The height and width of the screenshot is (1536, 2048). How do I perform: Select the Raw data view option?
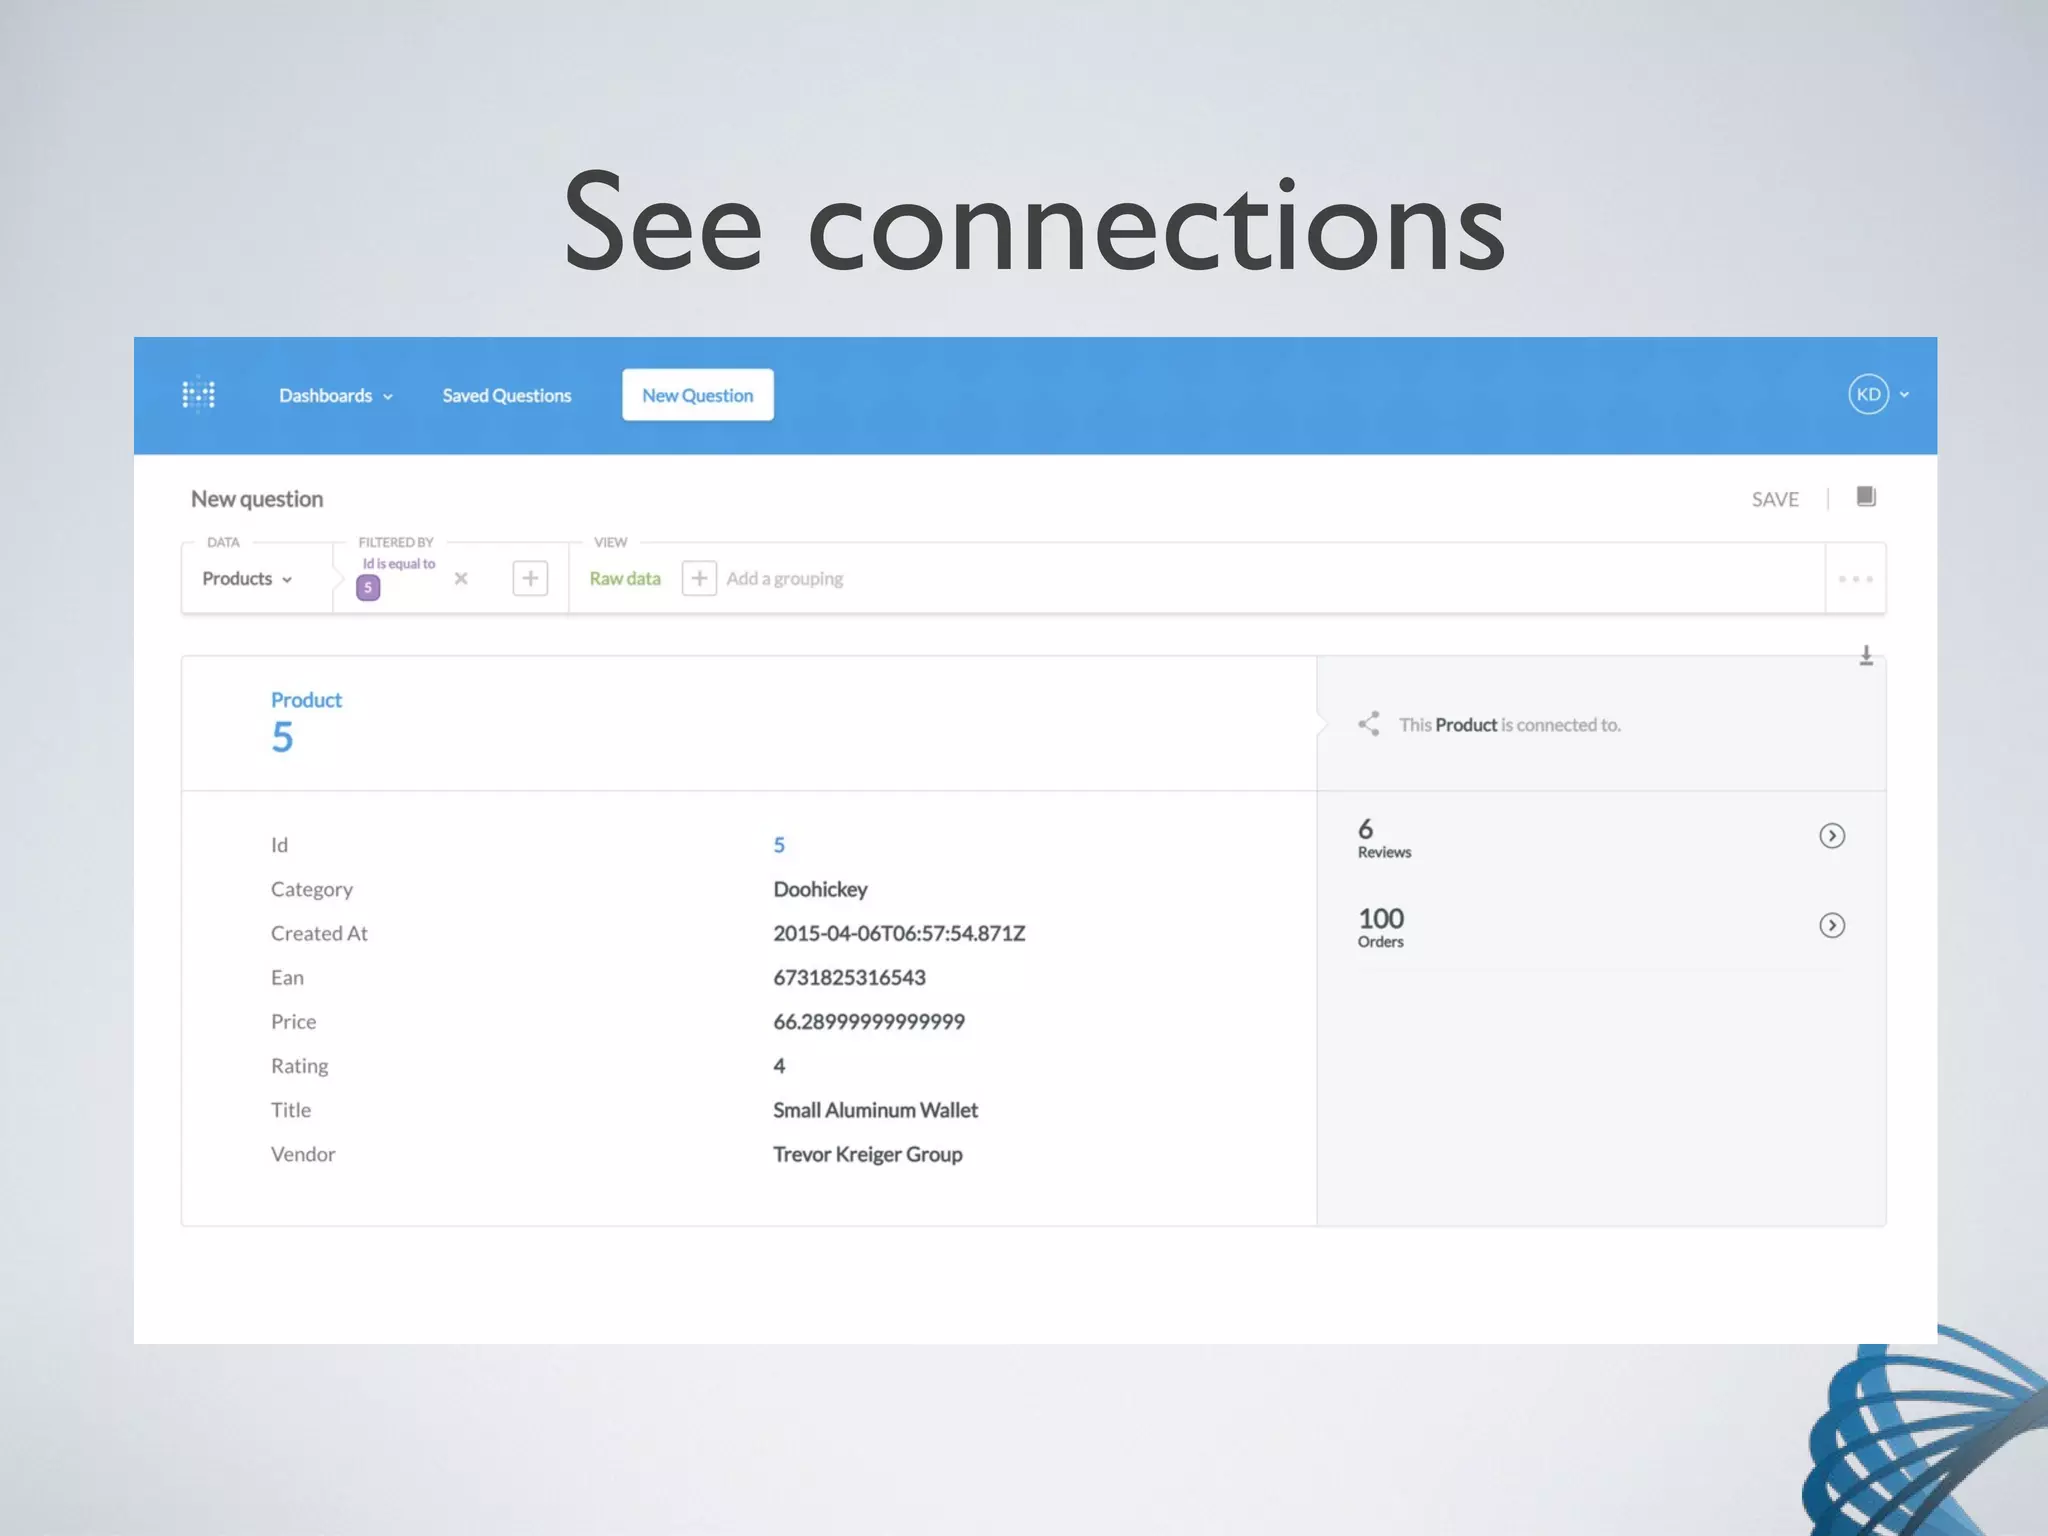(625, 579)
